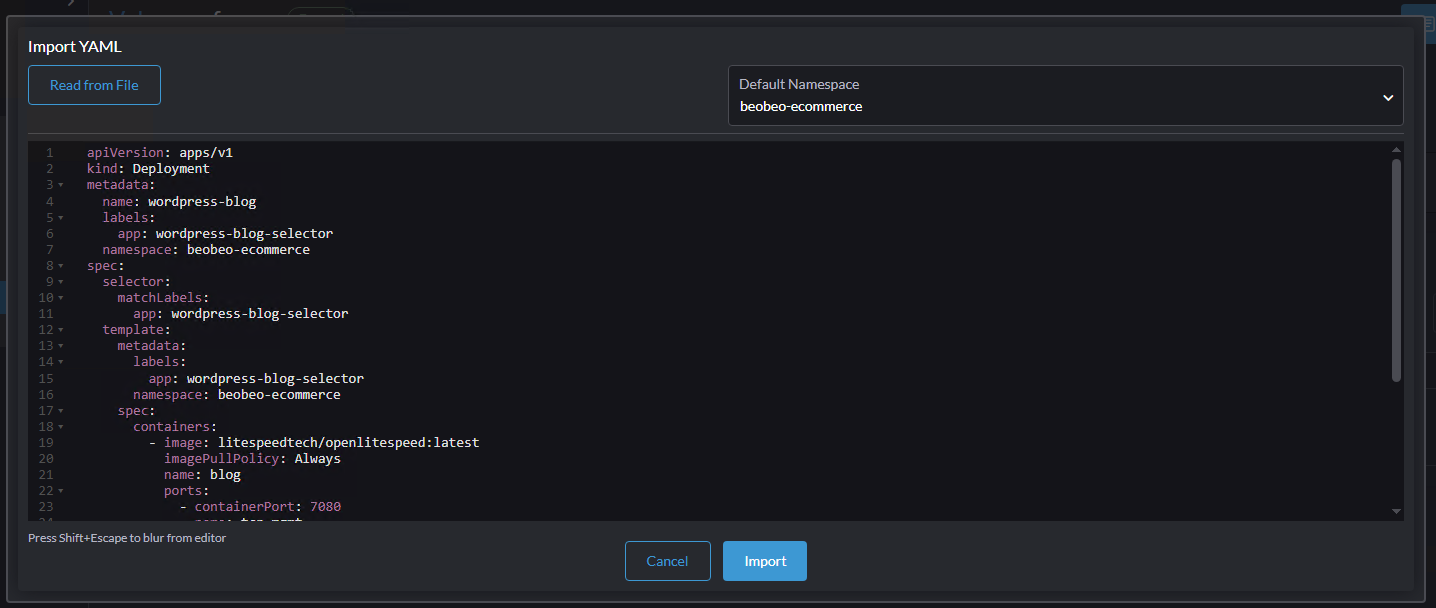1436x608 pixels.
Task: Click line number 19 in the gutter
Action: click(x=46, y=443)
